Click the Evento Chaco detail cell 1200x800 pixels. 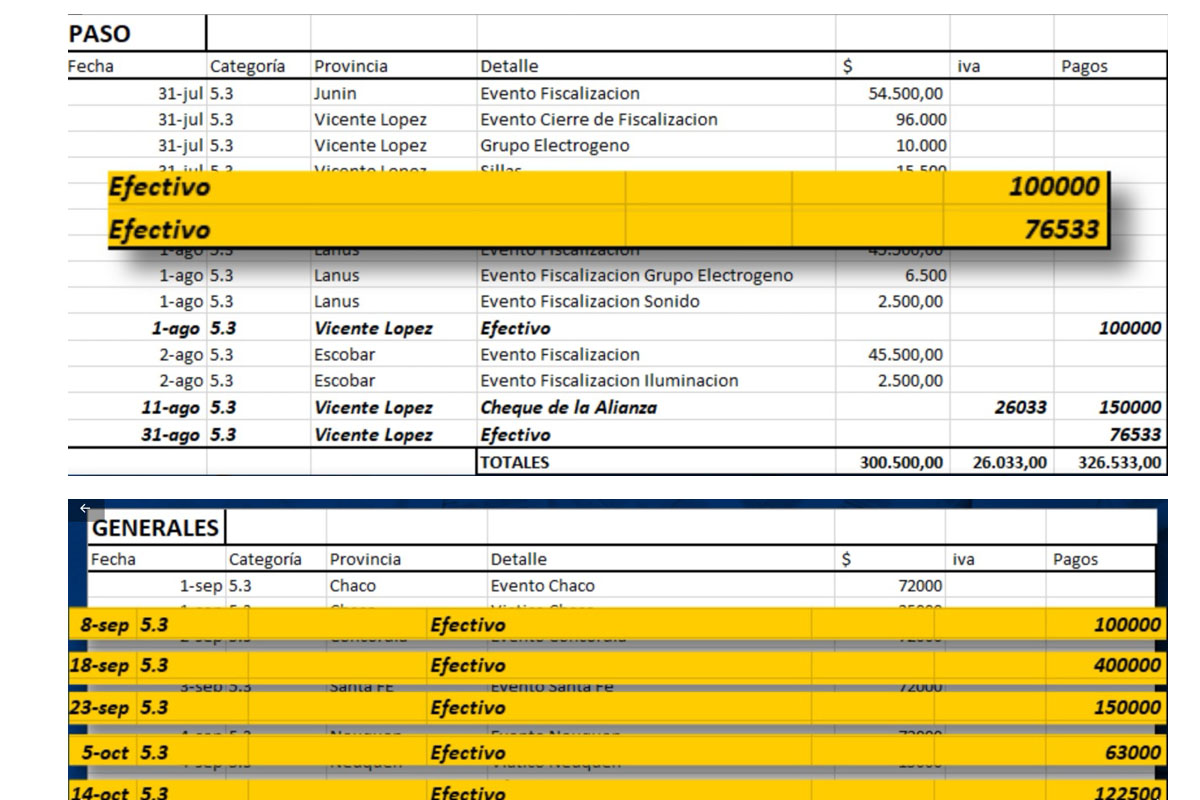coord(542,586)
